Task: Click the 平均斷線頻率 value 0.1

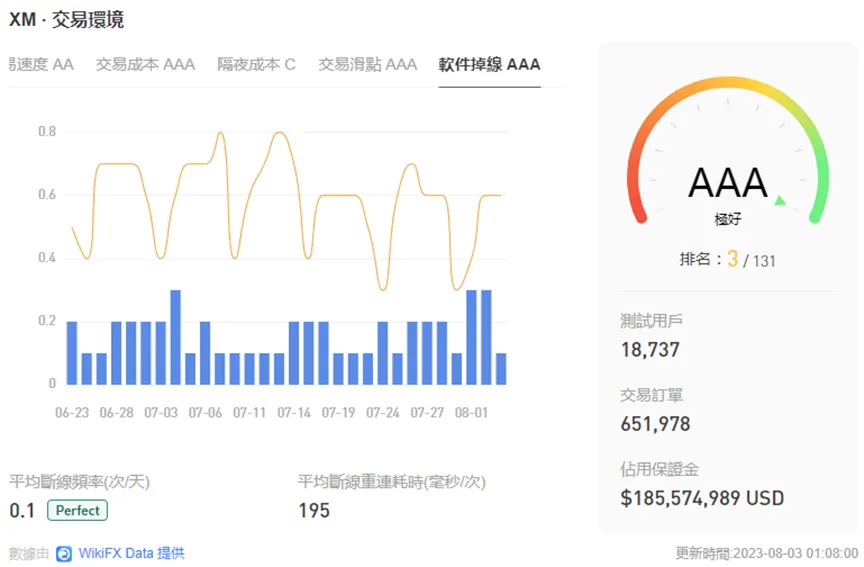Action: (22, 511)
